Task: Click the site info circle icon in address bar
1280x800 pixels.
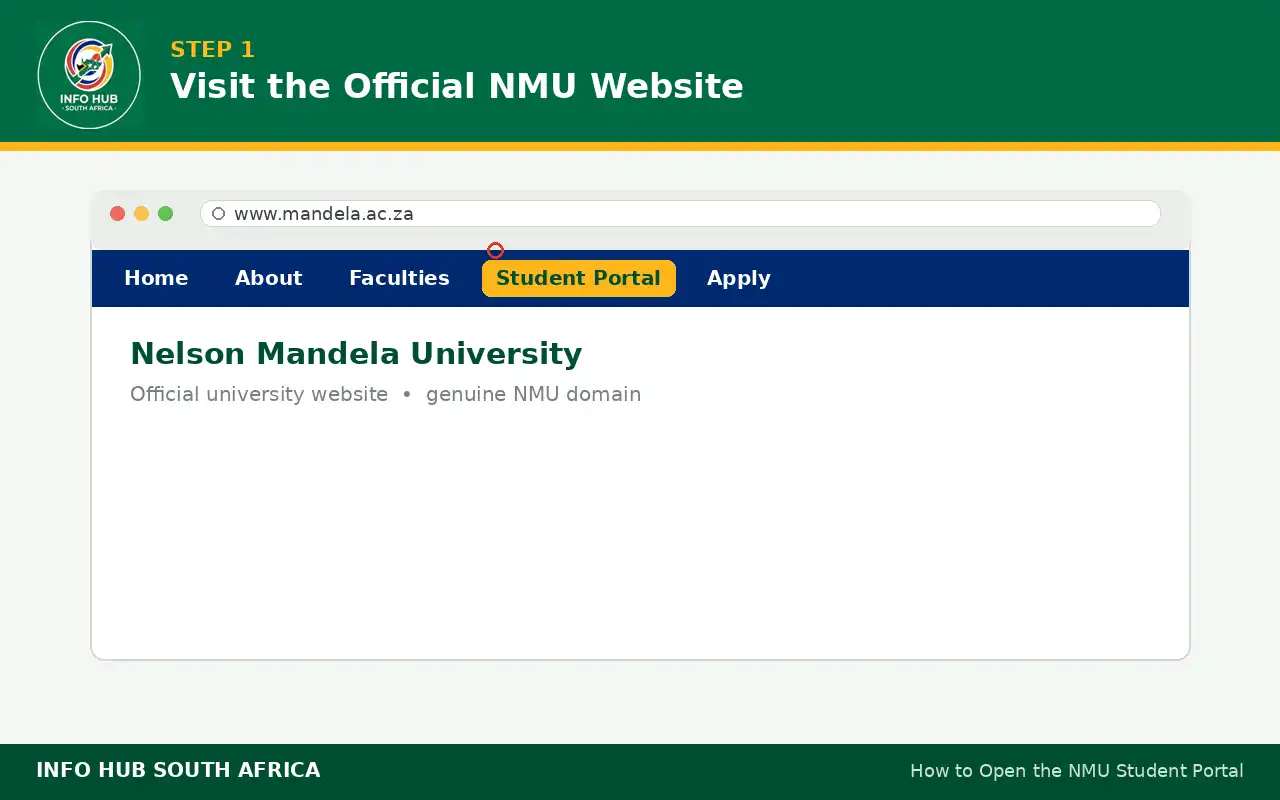Action: click(218, 214)
